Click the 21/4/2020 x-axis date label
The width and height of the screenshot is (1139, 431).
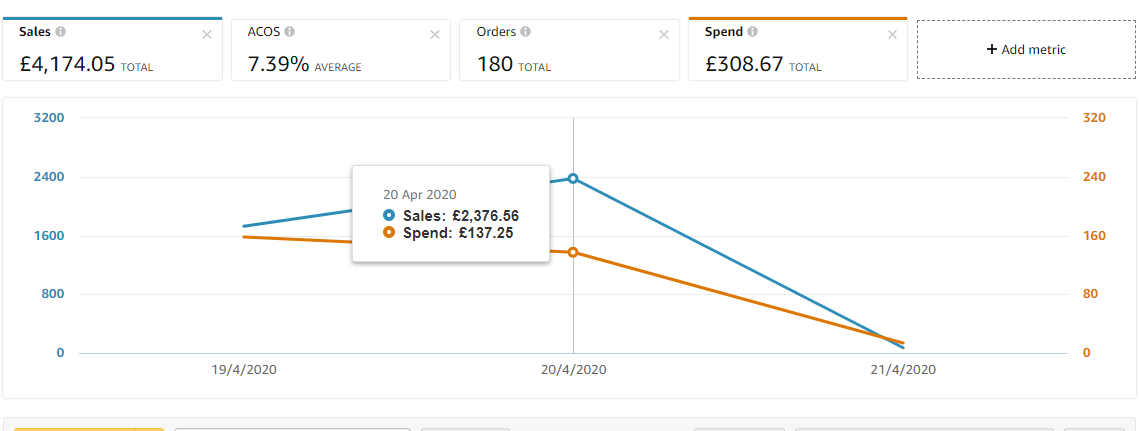tap(904, 369)
